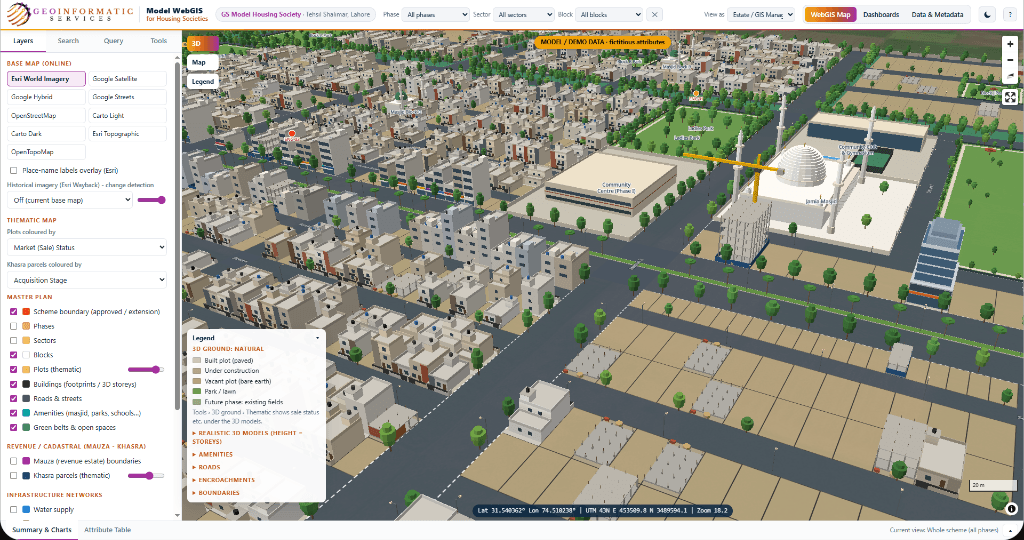This screenshot has width=1024, height=540.
Task: Select Google Satellite base map
Action: tap(127, 79)
